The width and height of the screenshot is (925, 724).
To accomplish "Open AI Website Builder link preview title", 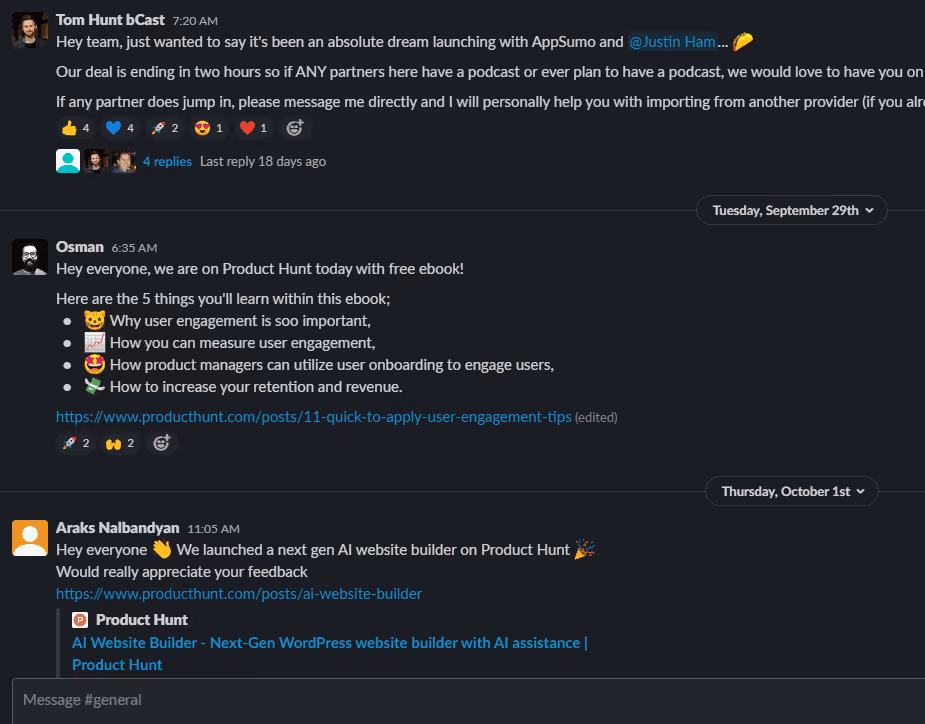I will 330,654.
